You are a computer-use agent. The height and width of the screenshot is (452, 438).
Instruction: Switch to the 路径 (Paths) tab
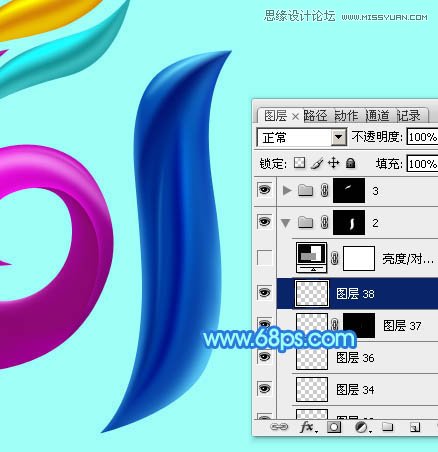[315, 116]
